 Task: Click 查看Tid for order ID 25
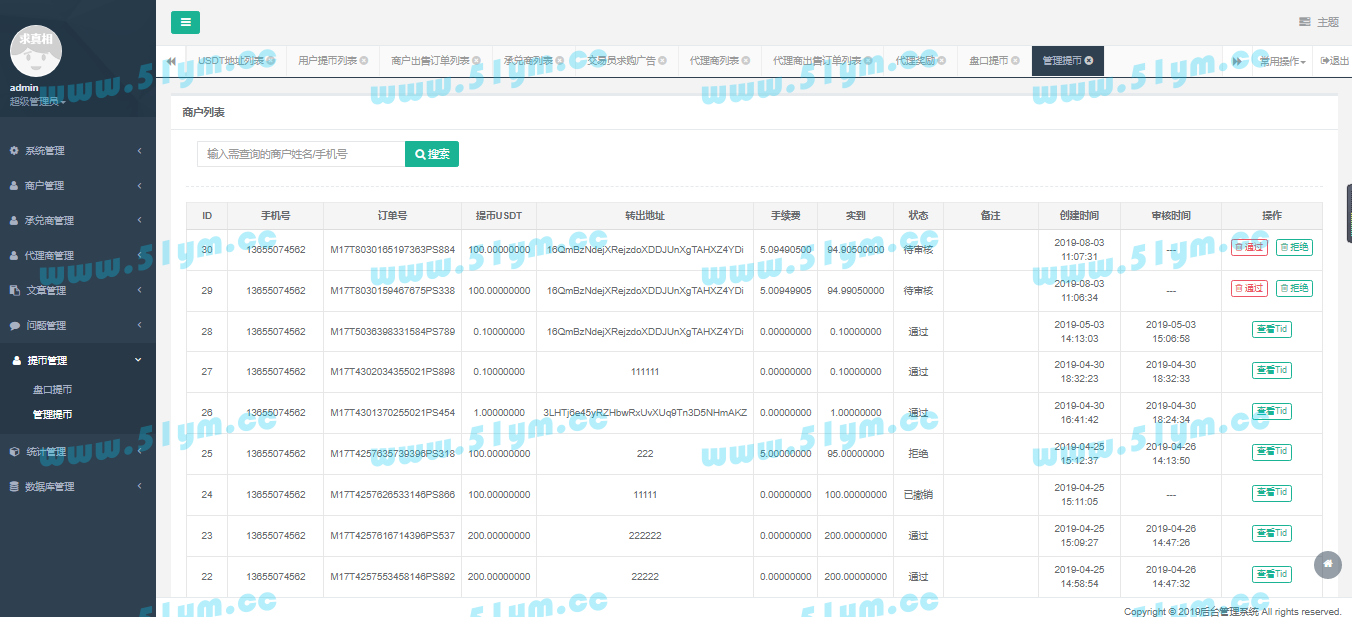click(1272, 452)
